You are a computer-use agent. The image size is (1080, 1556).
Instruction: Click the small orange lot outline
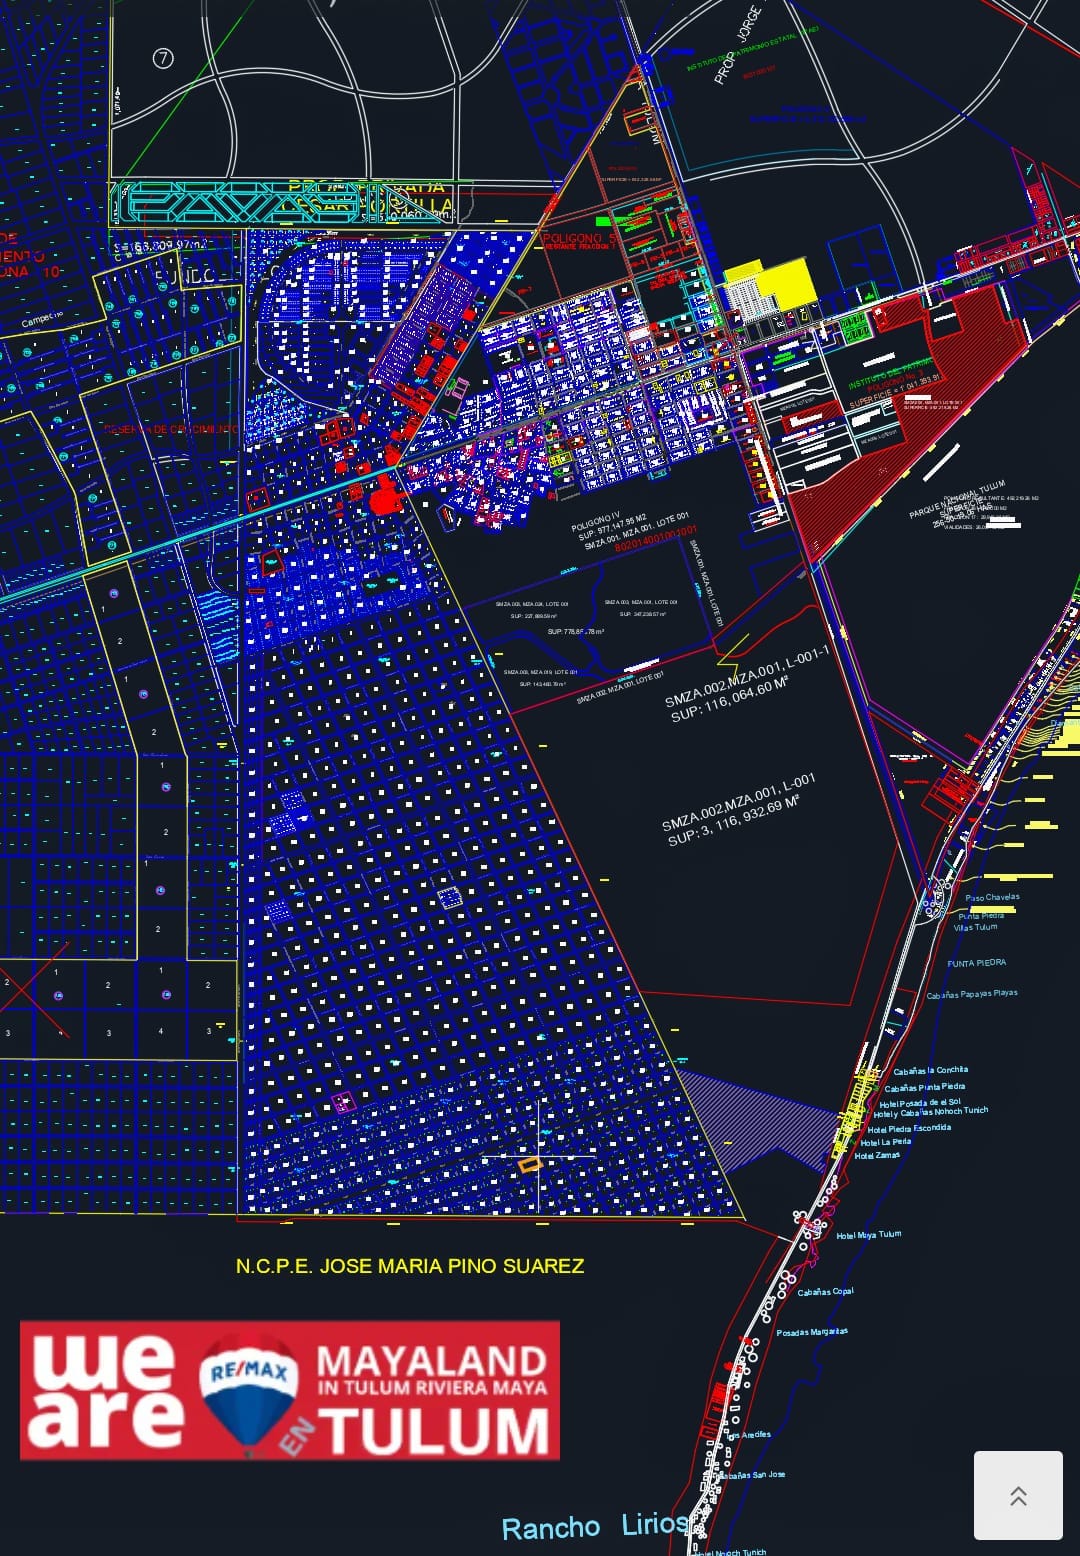(x=529, y=1163)
